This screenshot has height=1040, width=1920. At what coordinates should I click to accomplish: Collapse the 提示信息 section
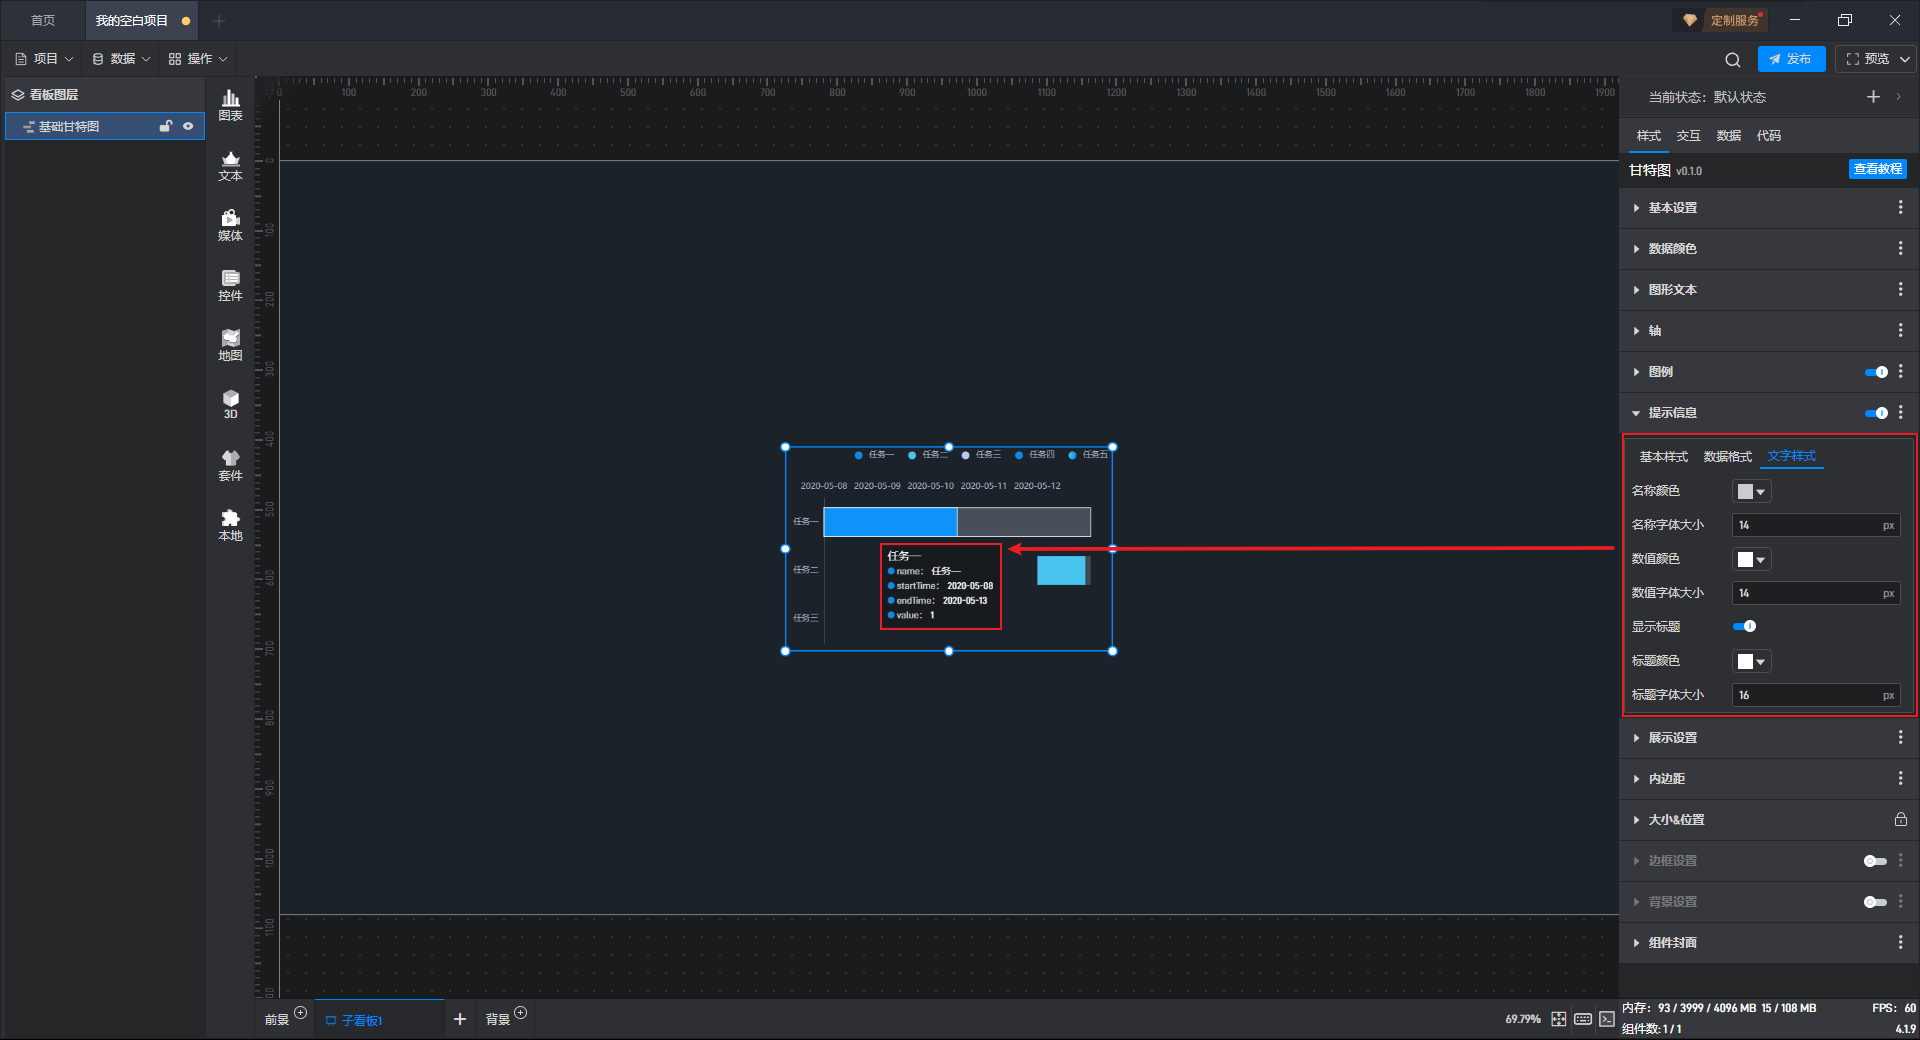point(1636,413)
